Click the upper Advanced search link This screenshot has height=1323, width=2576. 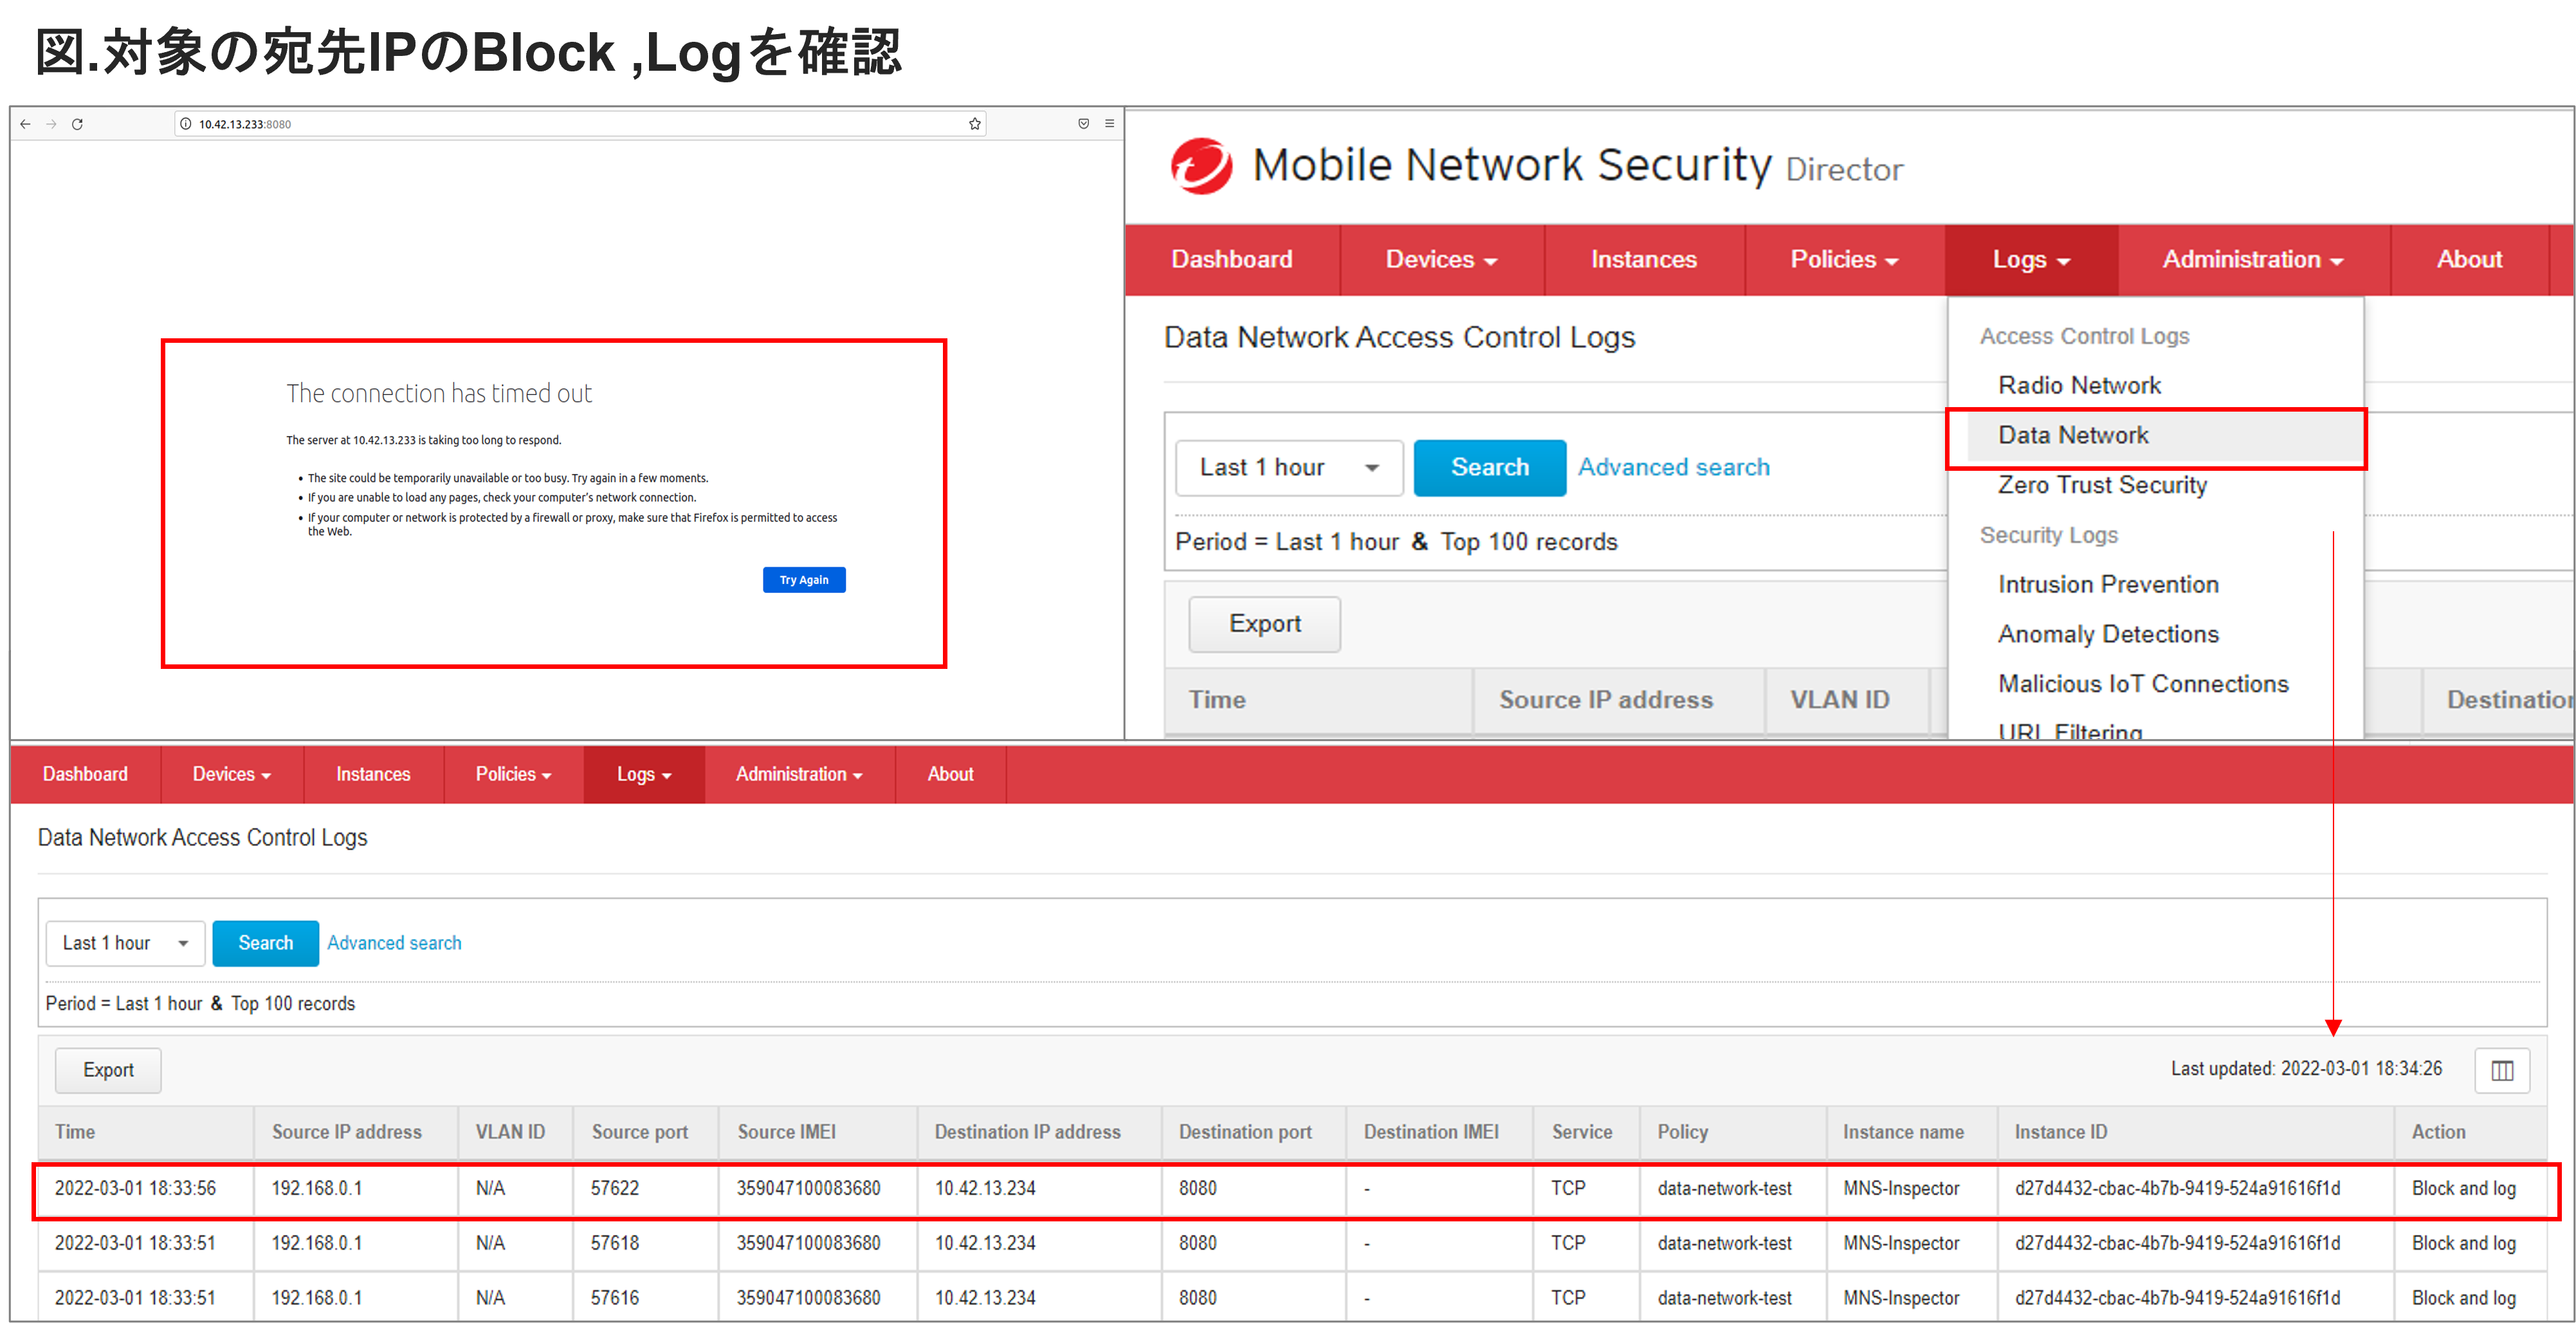[x=1673, y=467]
